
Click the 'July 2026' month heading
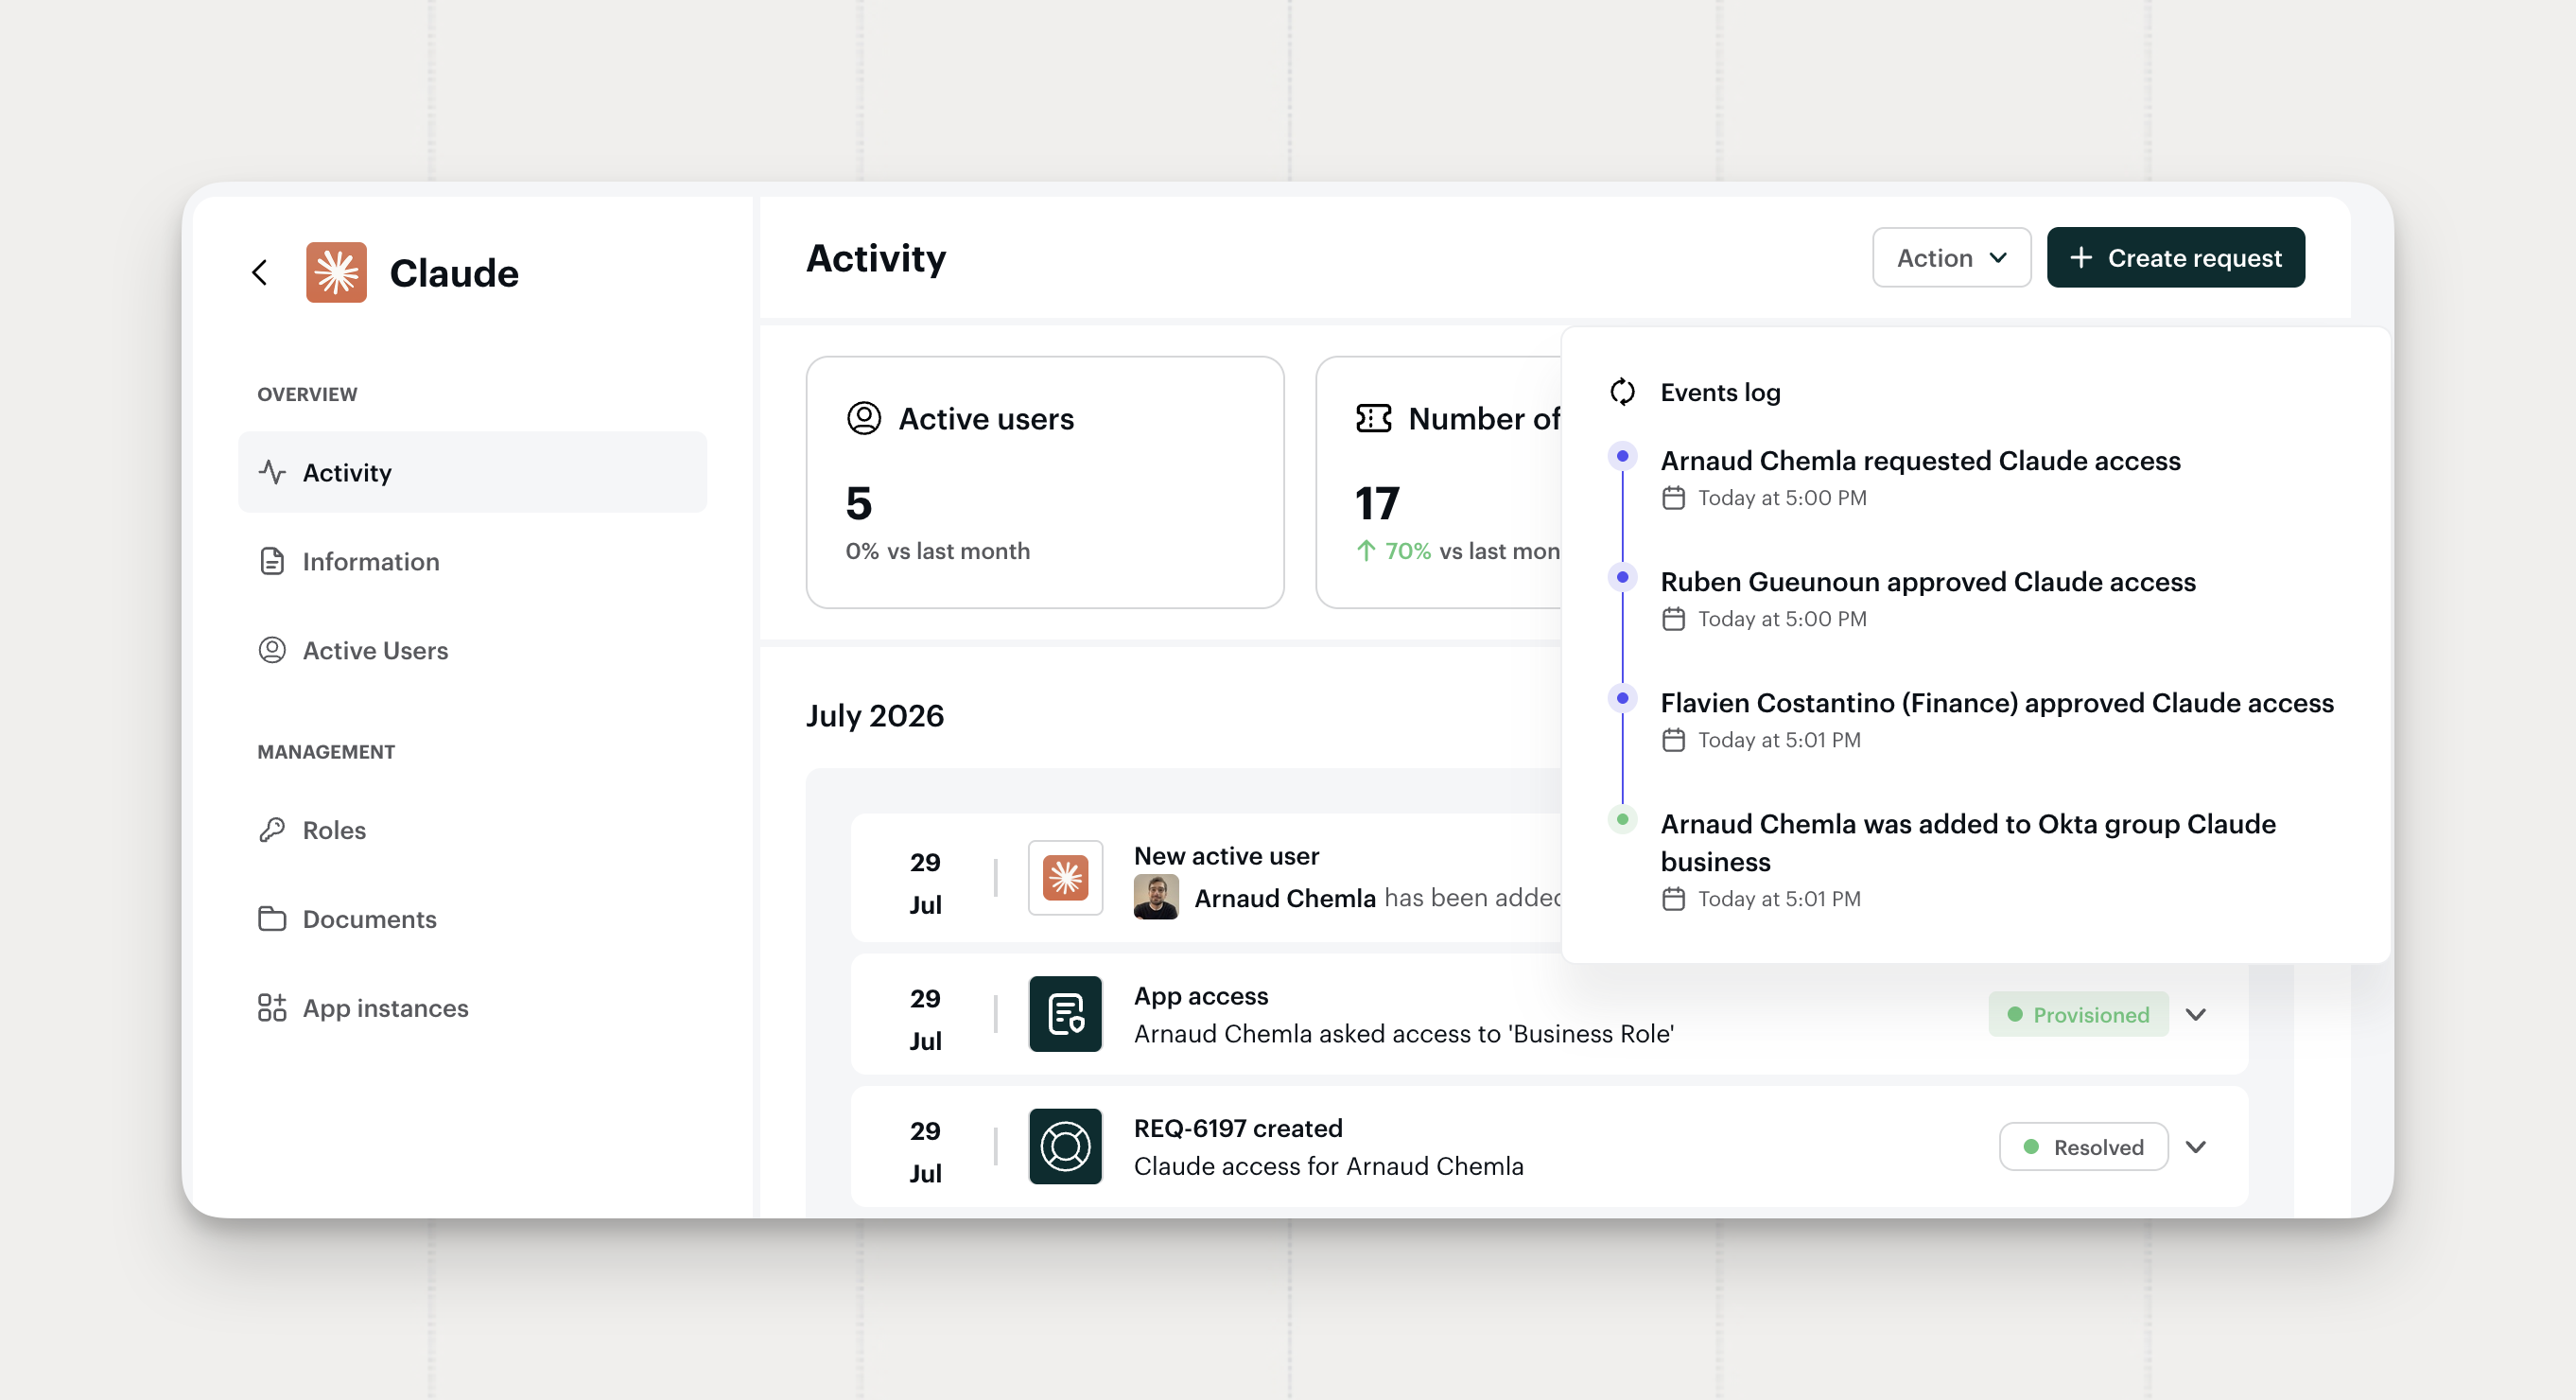pos(875,716)
